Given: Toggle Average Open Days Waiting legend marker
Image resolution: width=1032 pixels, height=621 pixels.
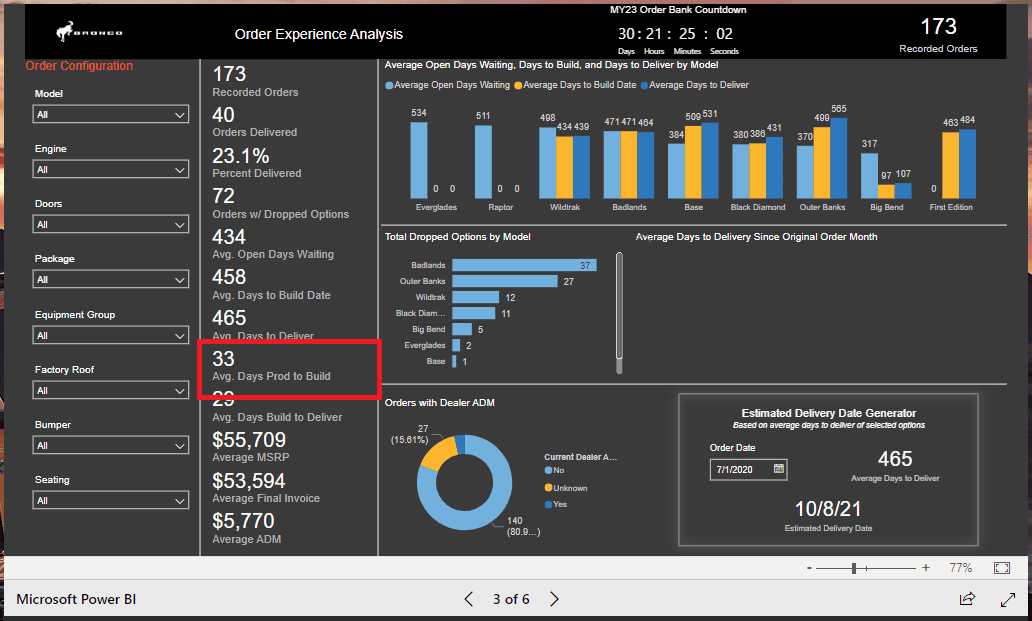Looking at the screenshot, I should [389, 86].
